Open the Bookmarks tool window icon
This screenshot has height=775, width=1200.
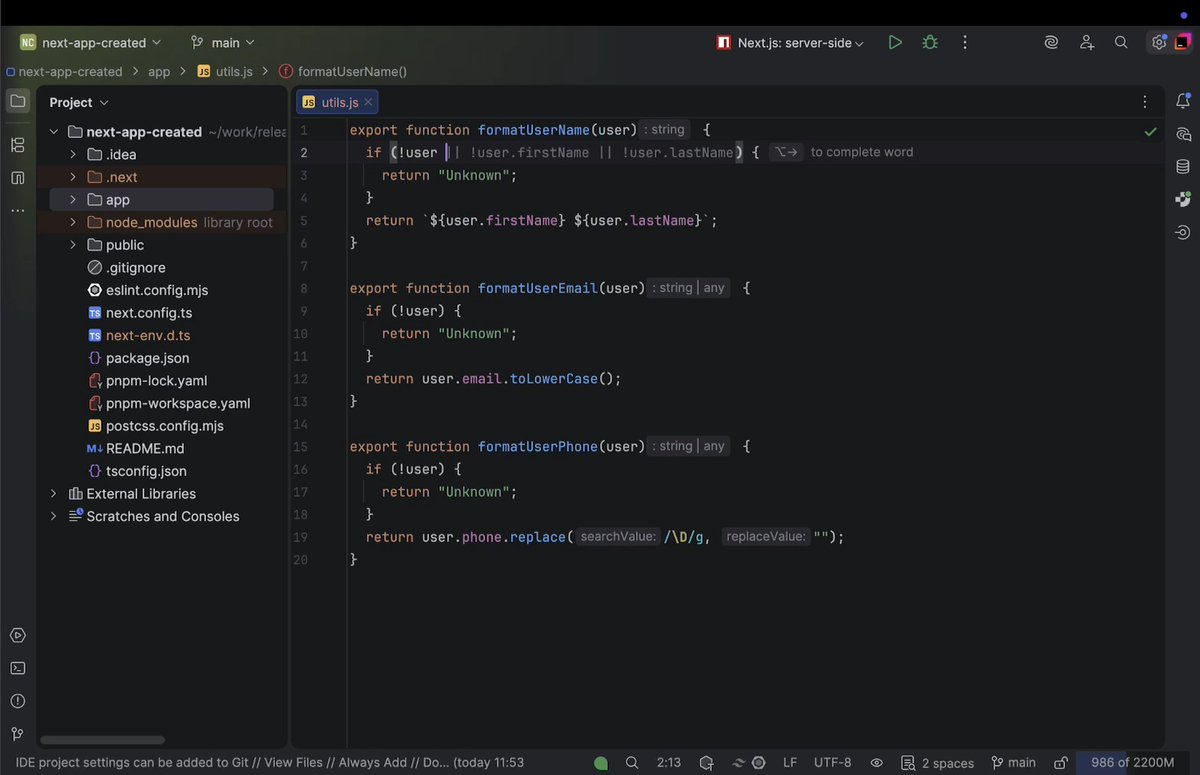pos(18,178)
